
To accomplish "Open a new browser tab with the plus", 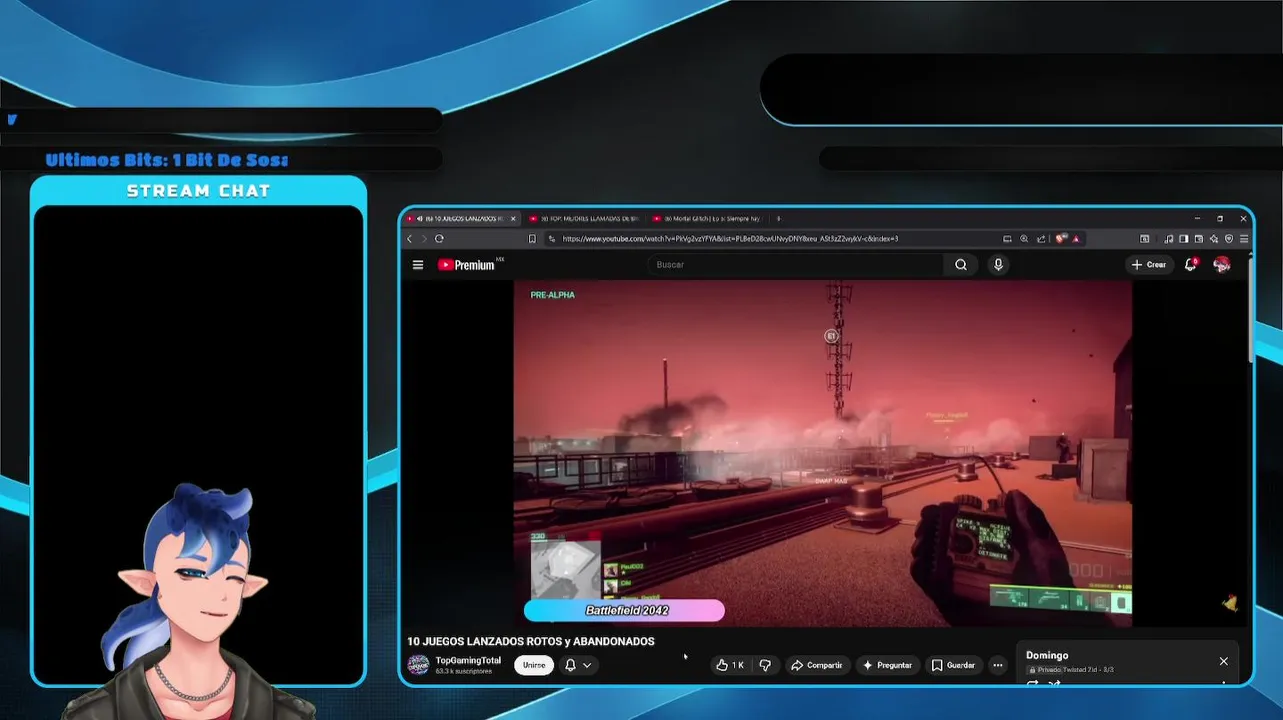I will [778, 218].
